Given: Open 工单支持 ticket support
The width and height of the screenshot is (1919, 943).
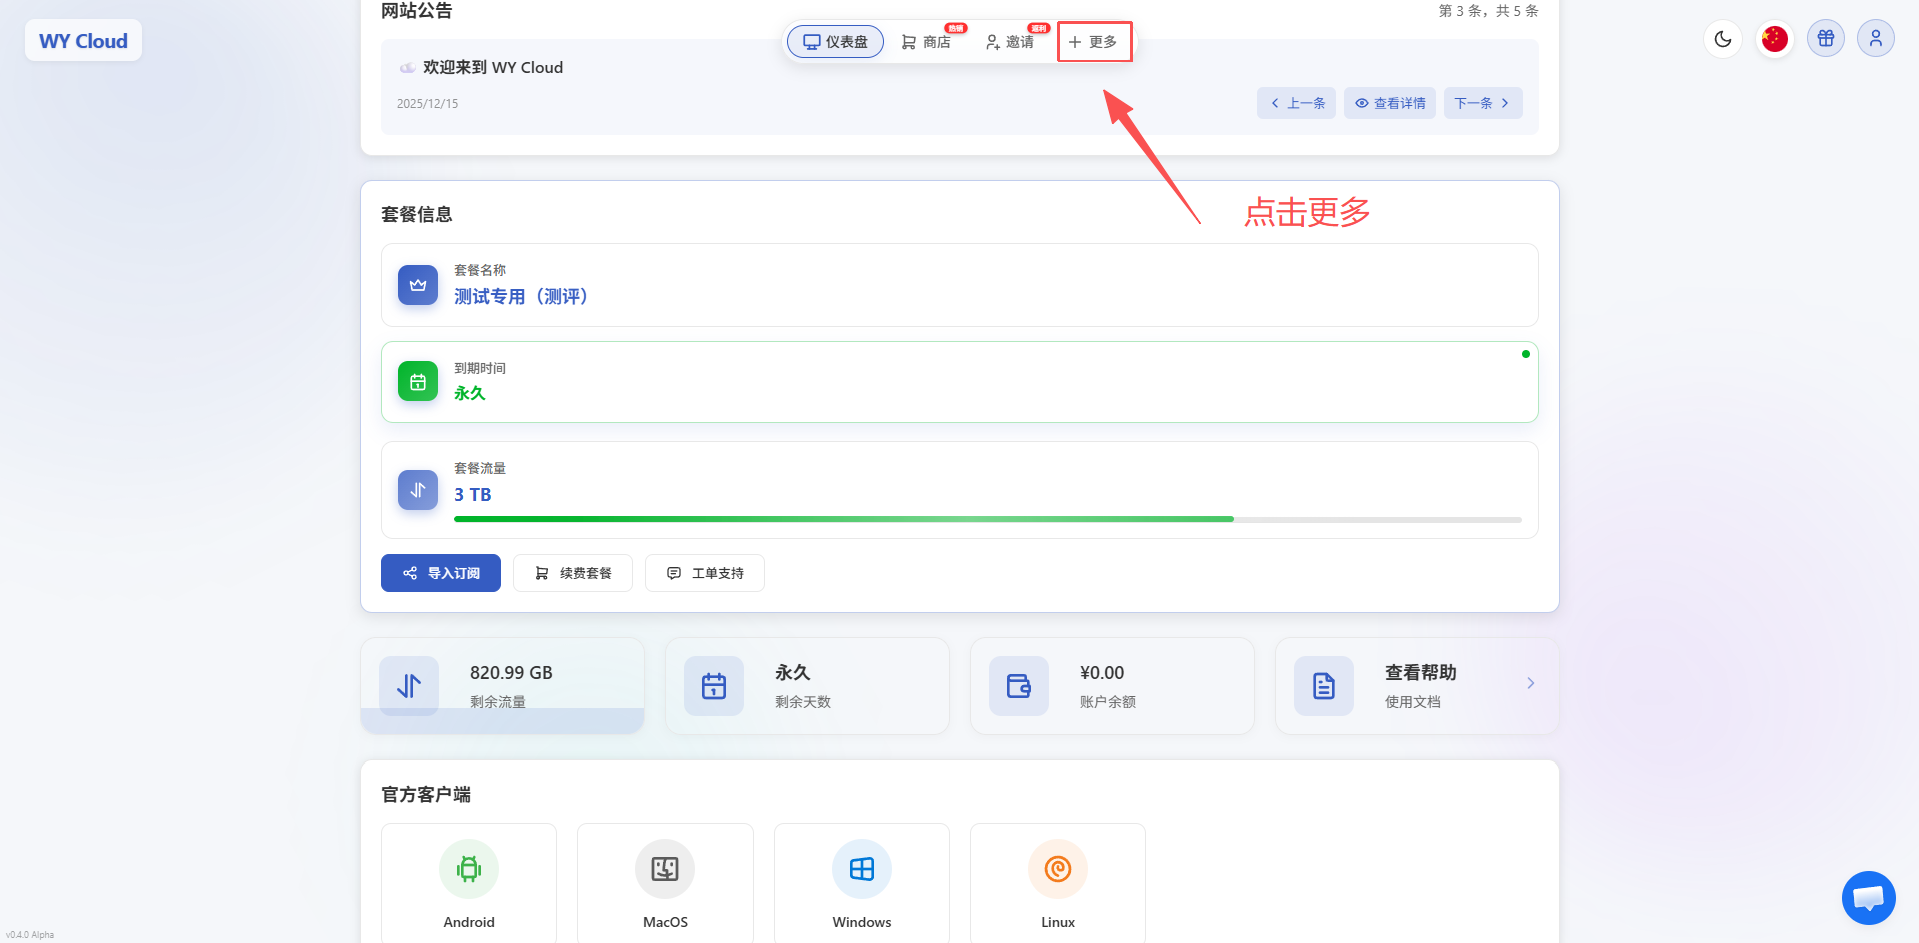Looking at the screenshot, I should pos(704,573).
